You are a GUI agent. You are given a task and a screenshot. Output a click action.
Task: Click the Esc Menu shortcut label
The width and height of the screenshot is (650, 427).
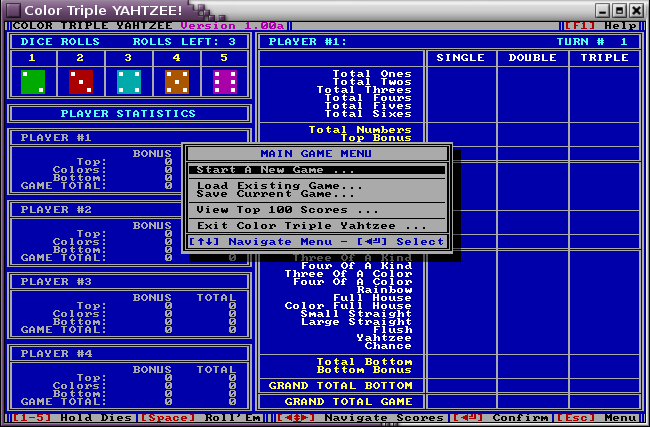pos(597,417)
